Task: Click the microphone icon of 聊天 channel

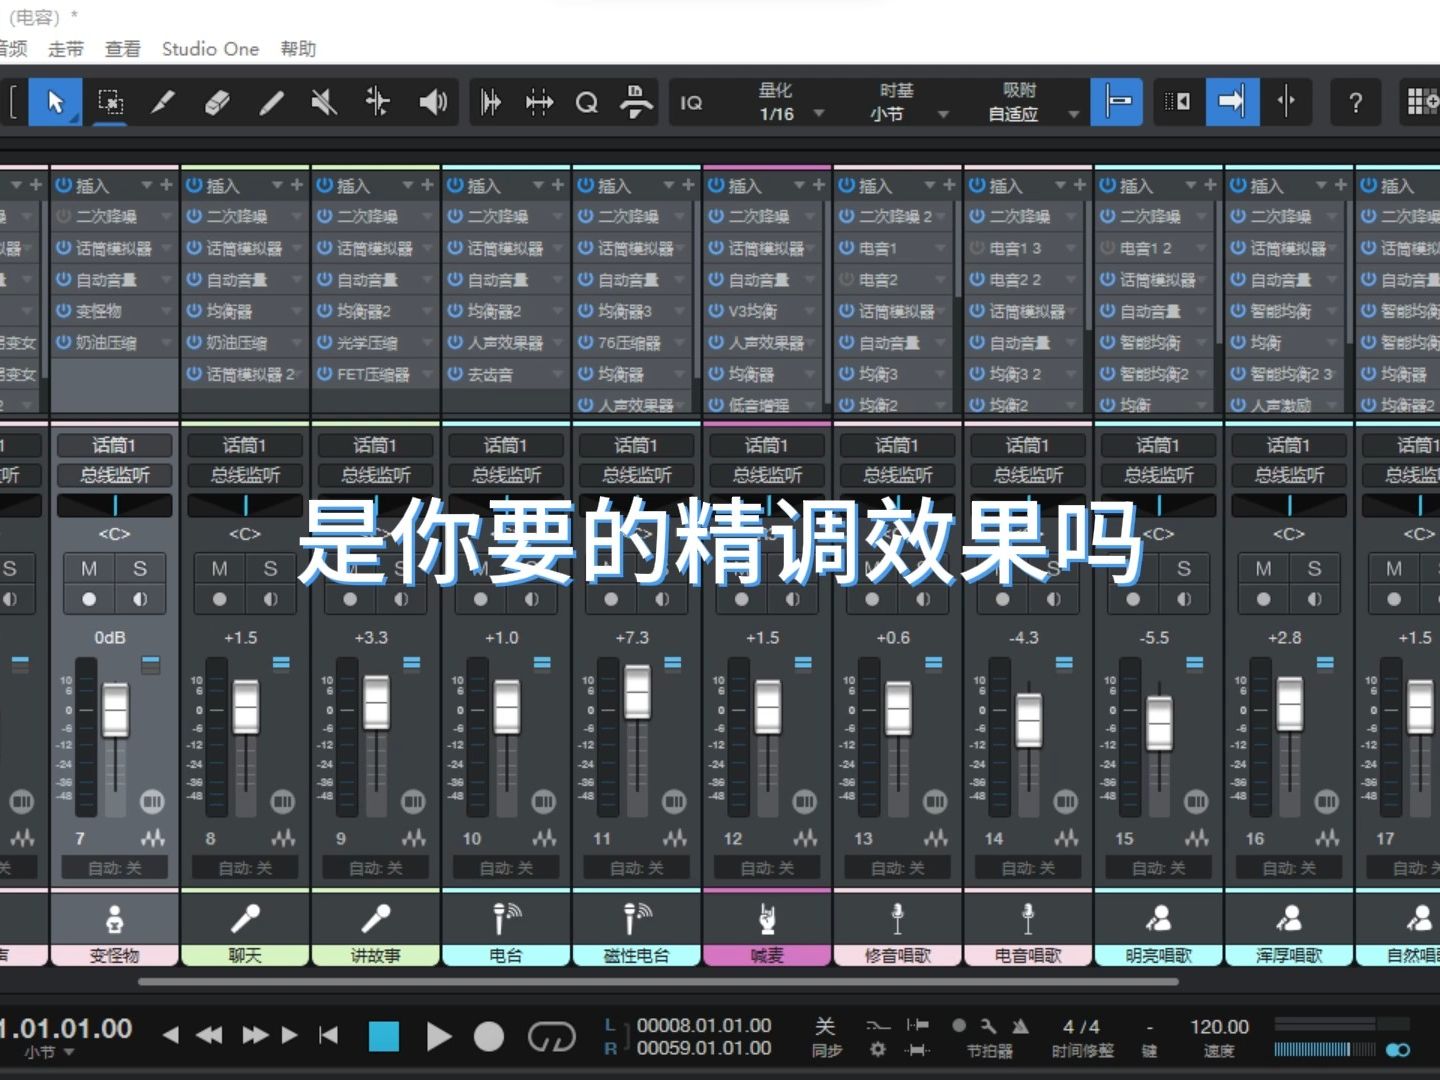Action: click(245, 918)
